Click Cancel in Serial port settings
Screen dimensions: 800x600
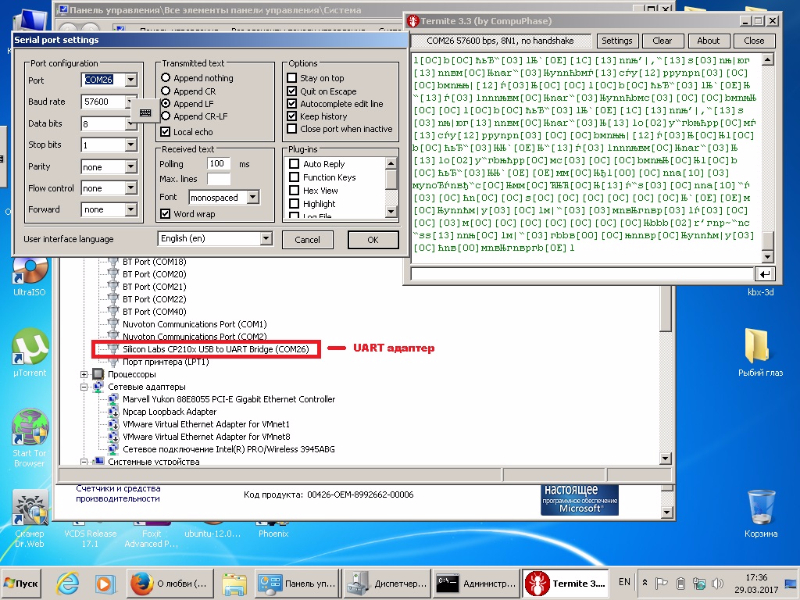pos(307,240)
